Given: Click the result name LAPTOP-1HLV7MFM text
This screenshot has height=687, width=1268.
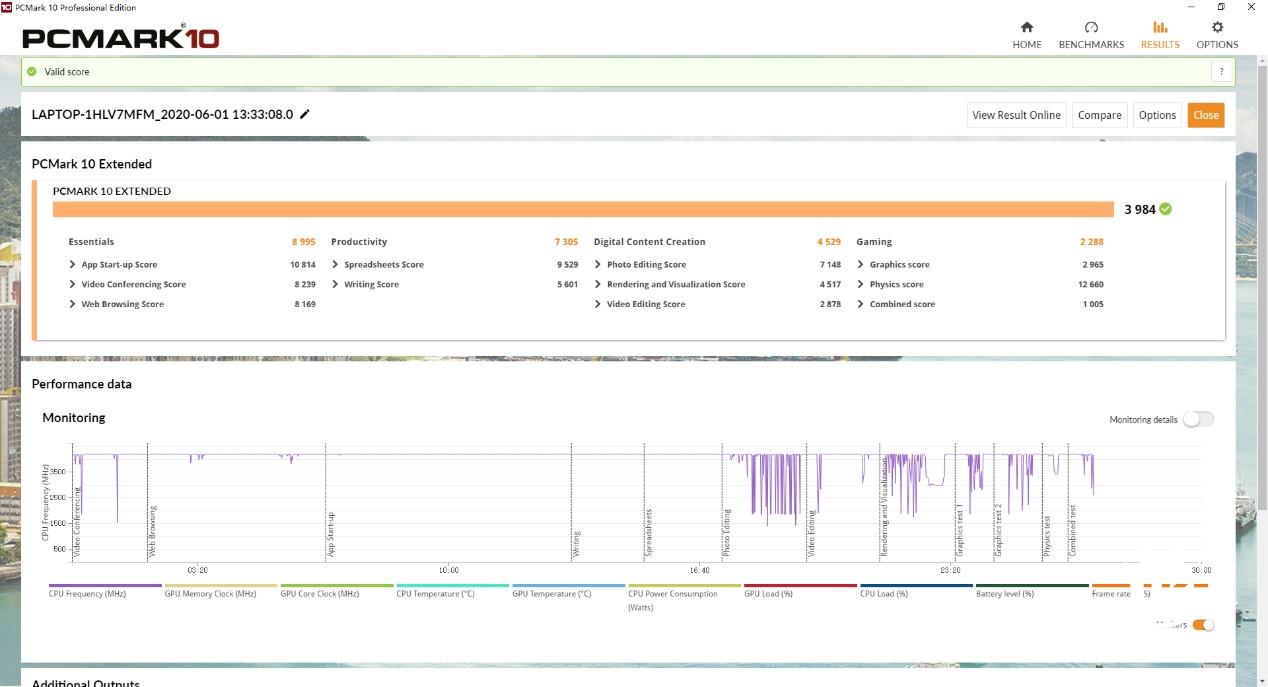Looking at the screenshot, I should [x=162, y=114].
